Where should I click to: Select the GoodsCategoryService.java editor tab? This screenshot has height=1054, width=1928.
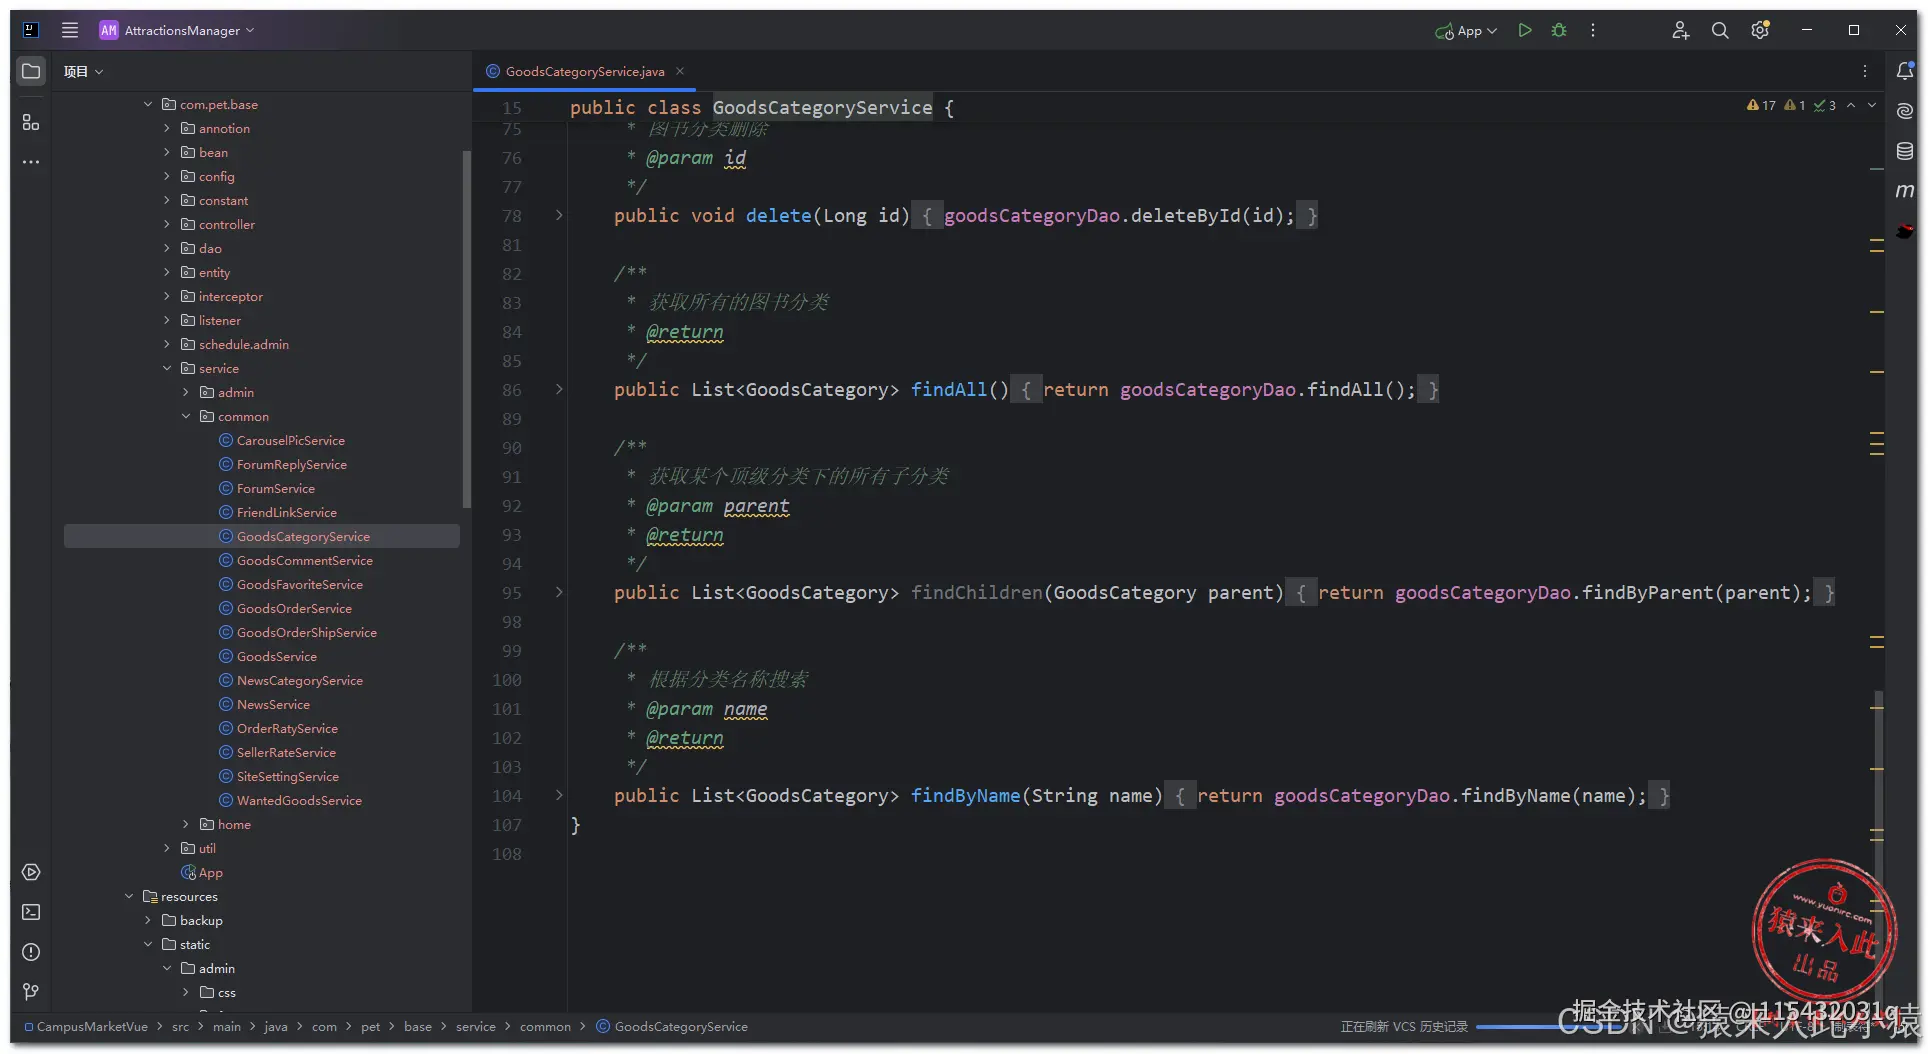[x=585, y=71]
